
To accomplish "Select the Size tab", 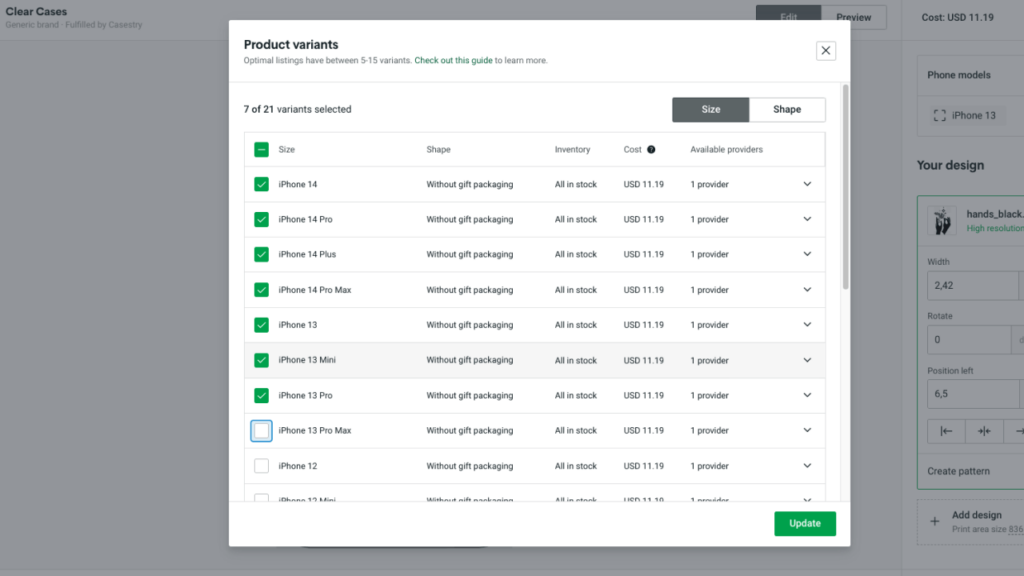I will tap(710, 109).
